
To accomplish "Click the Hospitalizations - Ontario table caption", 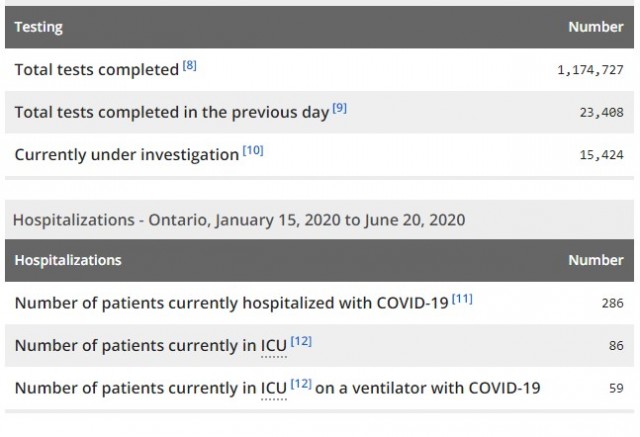I will click(x=239, y=220).
